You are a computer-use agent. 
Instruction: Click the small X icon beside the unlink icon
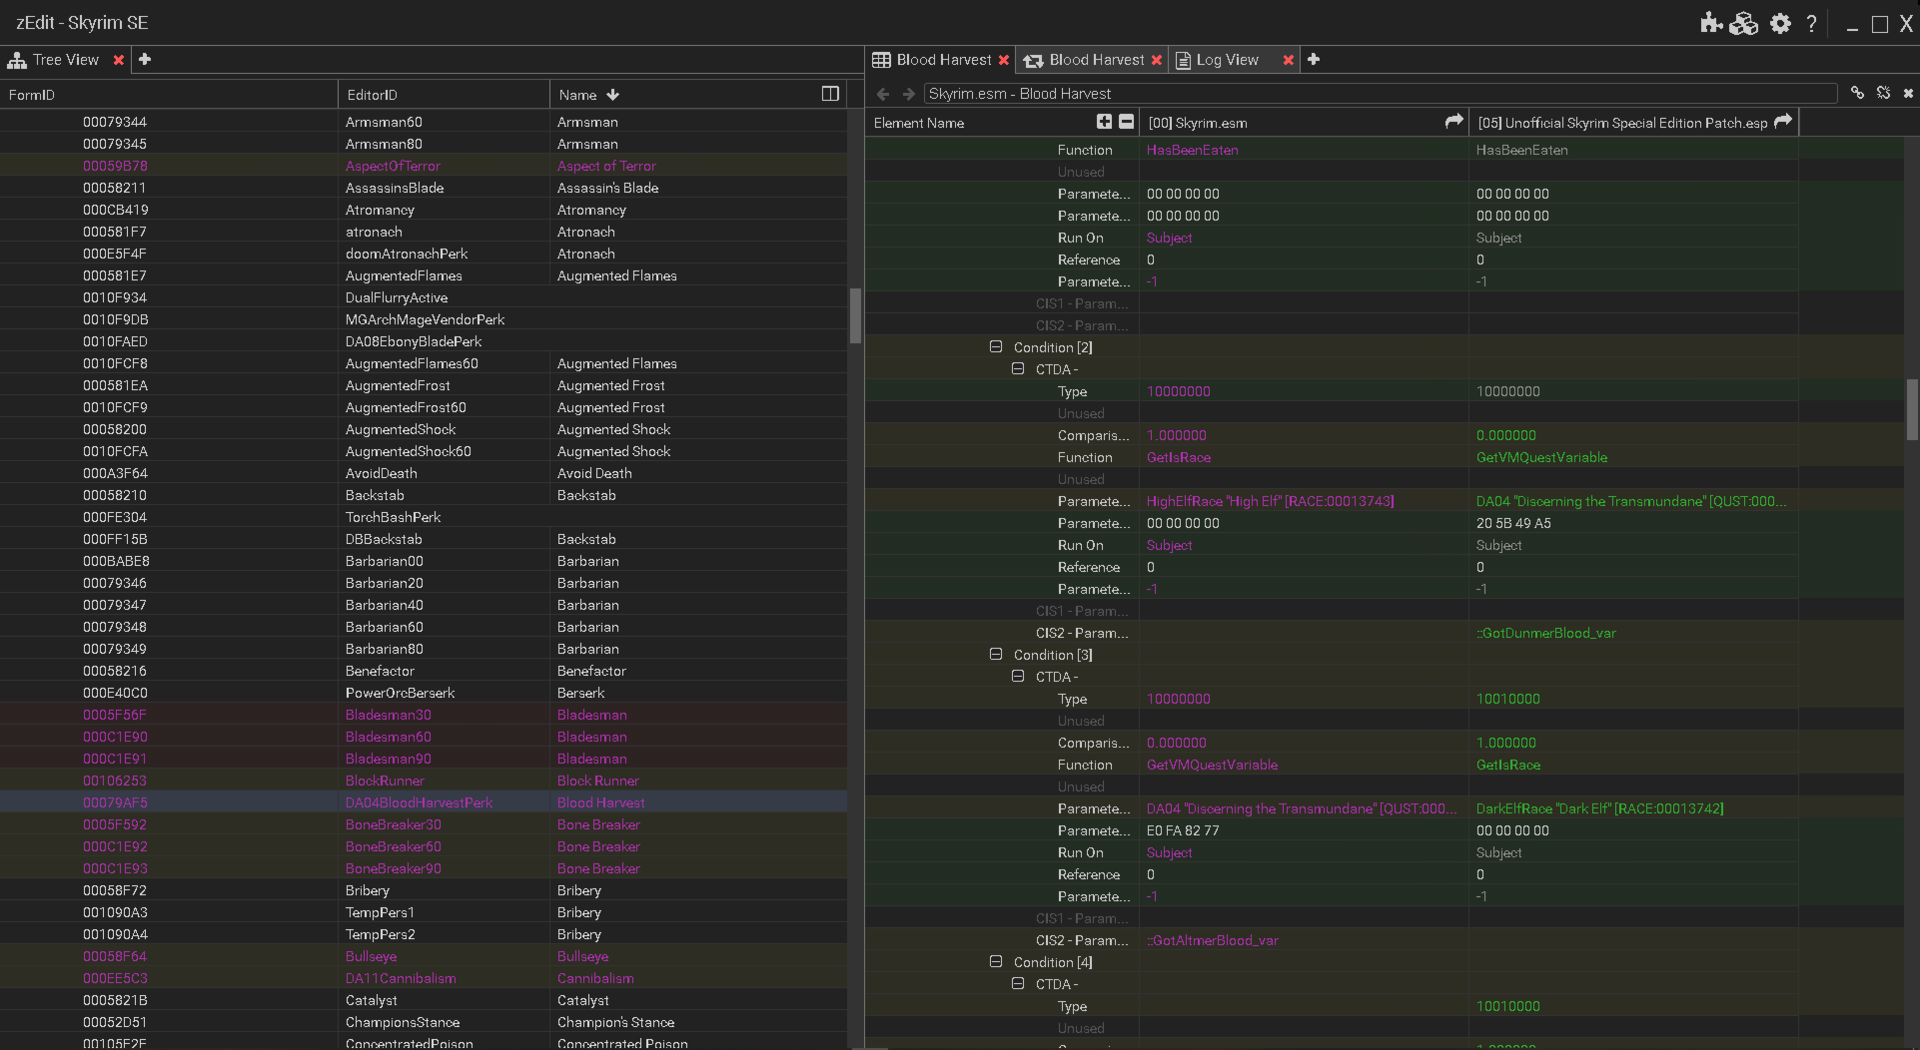[1908, 93]
